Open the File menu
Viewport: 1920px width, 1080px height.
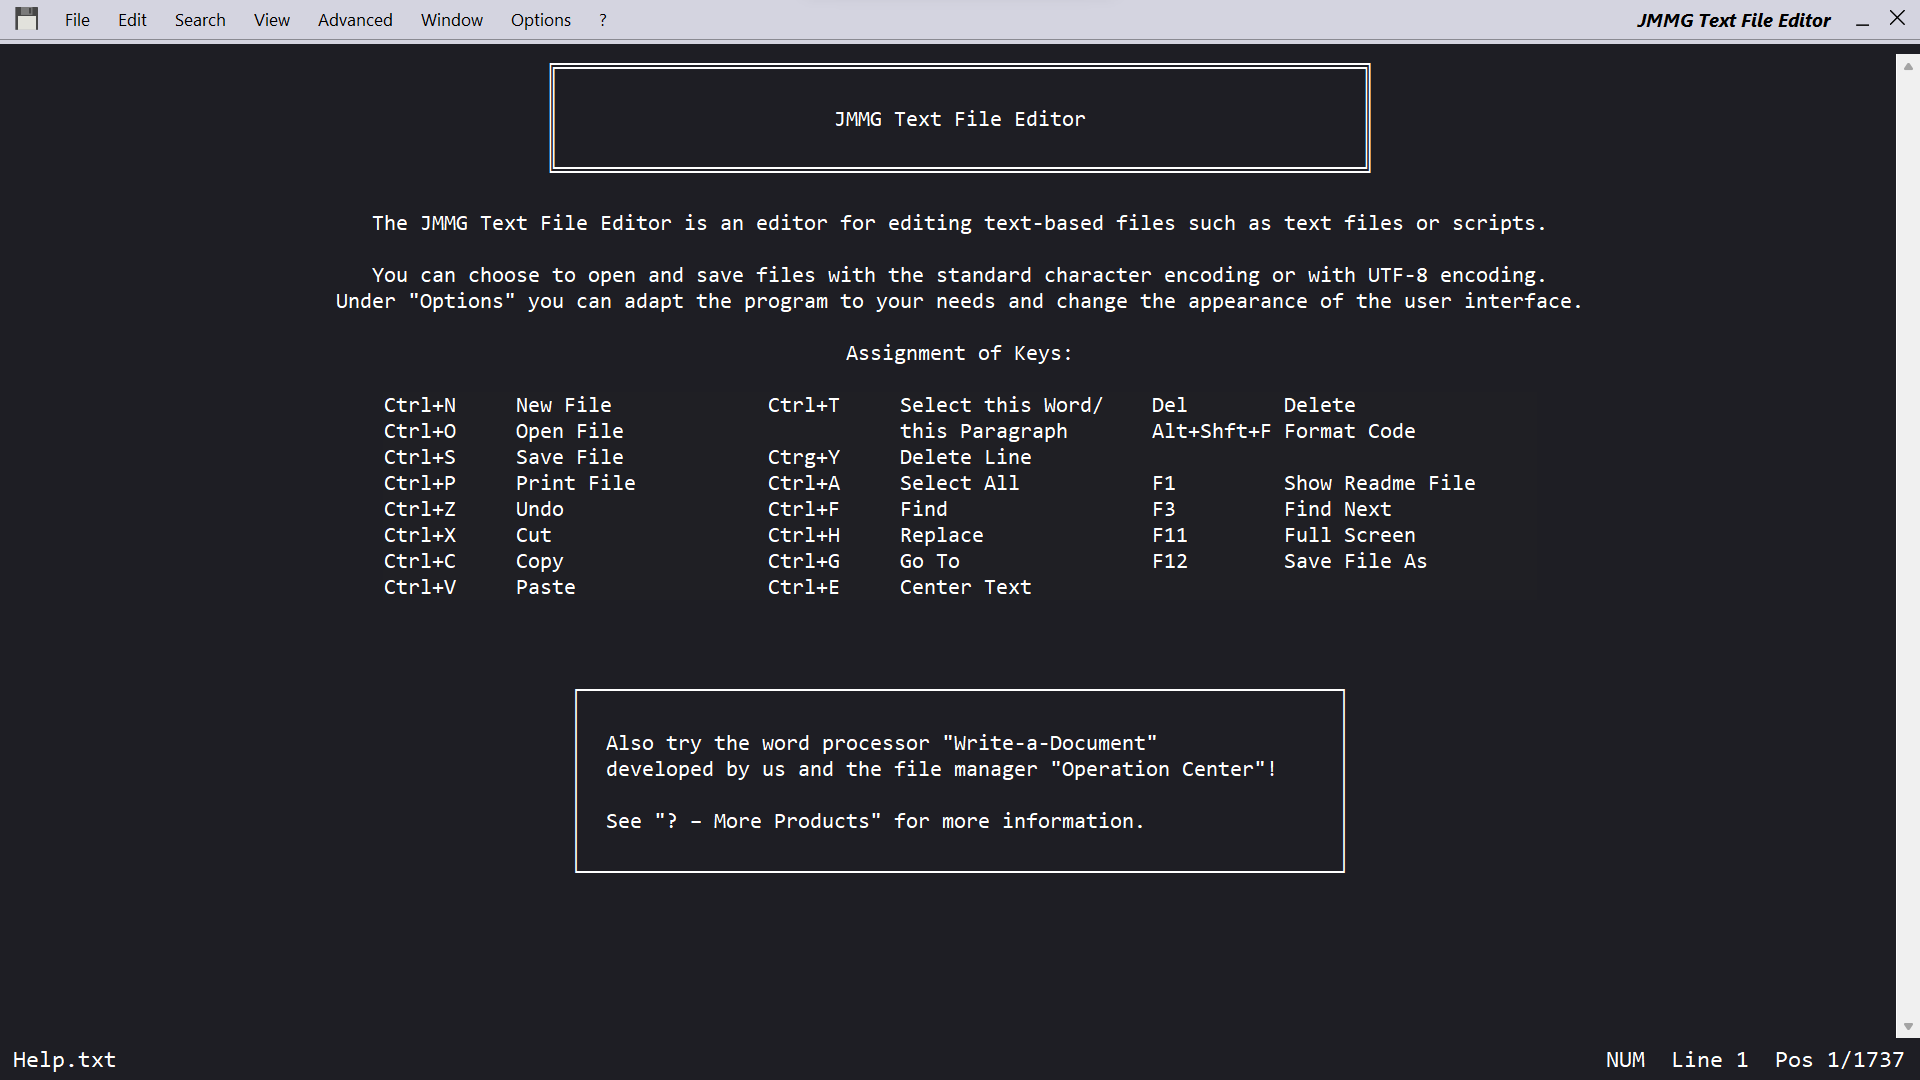(77, 20)
